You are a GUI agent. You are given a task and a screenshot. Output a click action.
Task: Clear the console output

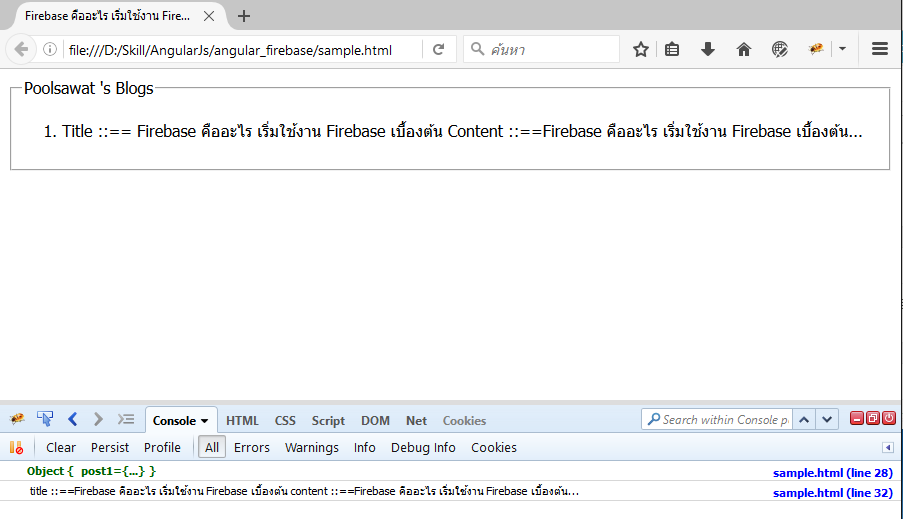click(60, 448)
